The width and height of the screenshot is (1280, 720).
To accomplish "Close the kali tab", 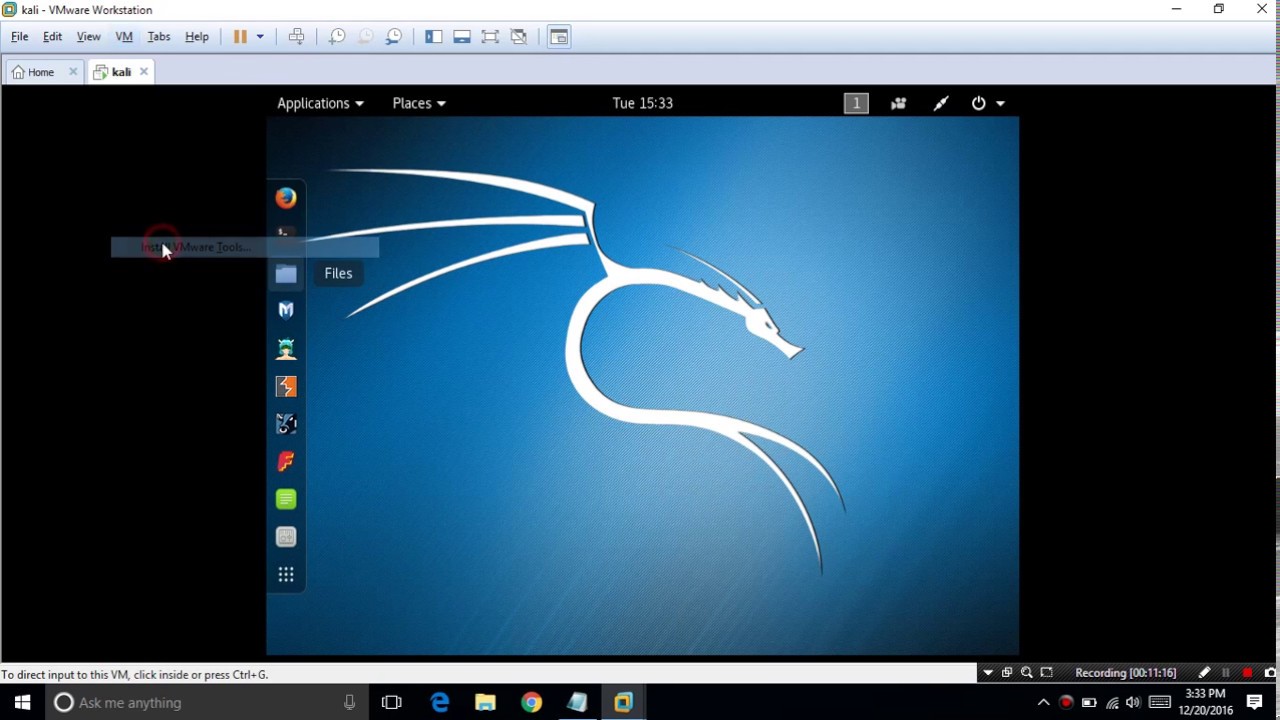I will [144, 72].
